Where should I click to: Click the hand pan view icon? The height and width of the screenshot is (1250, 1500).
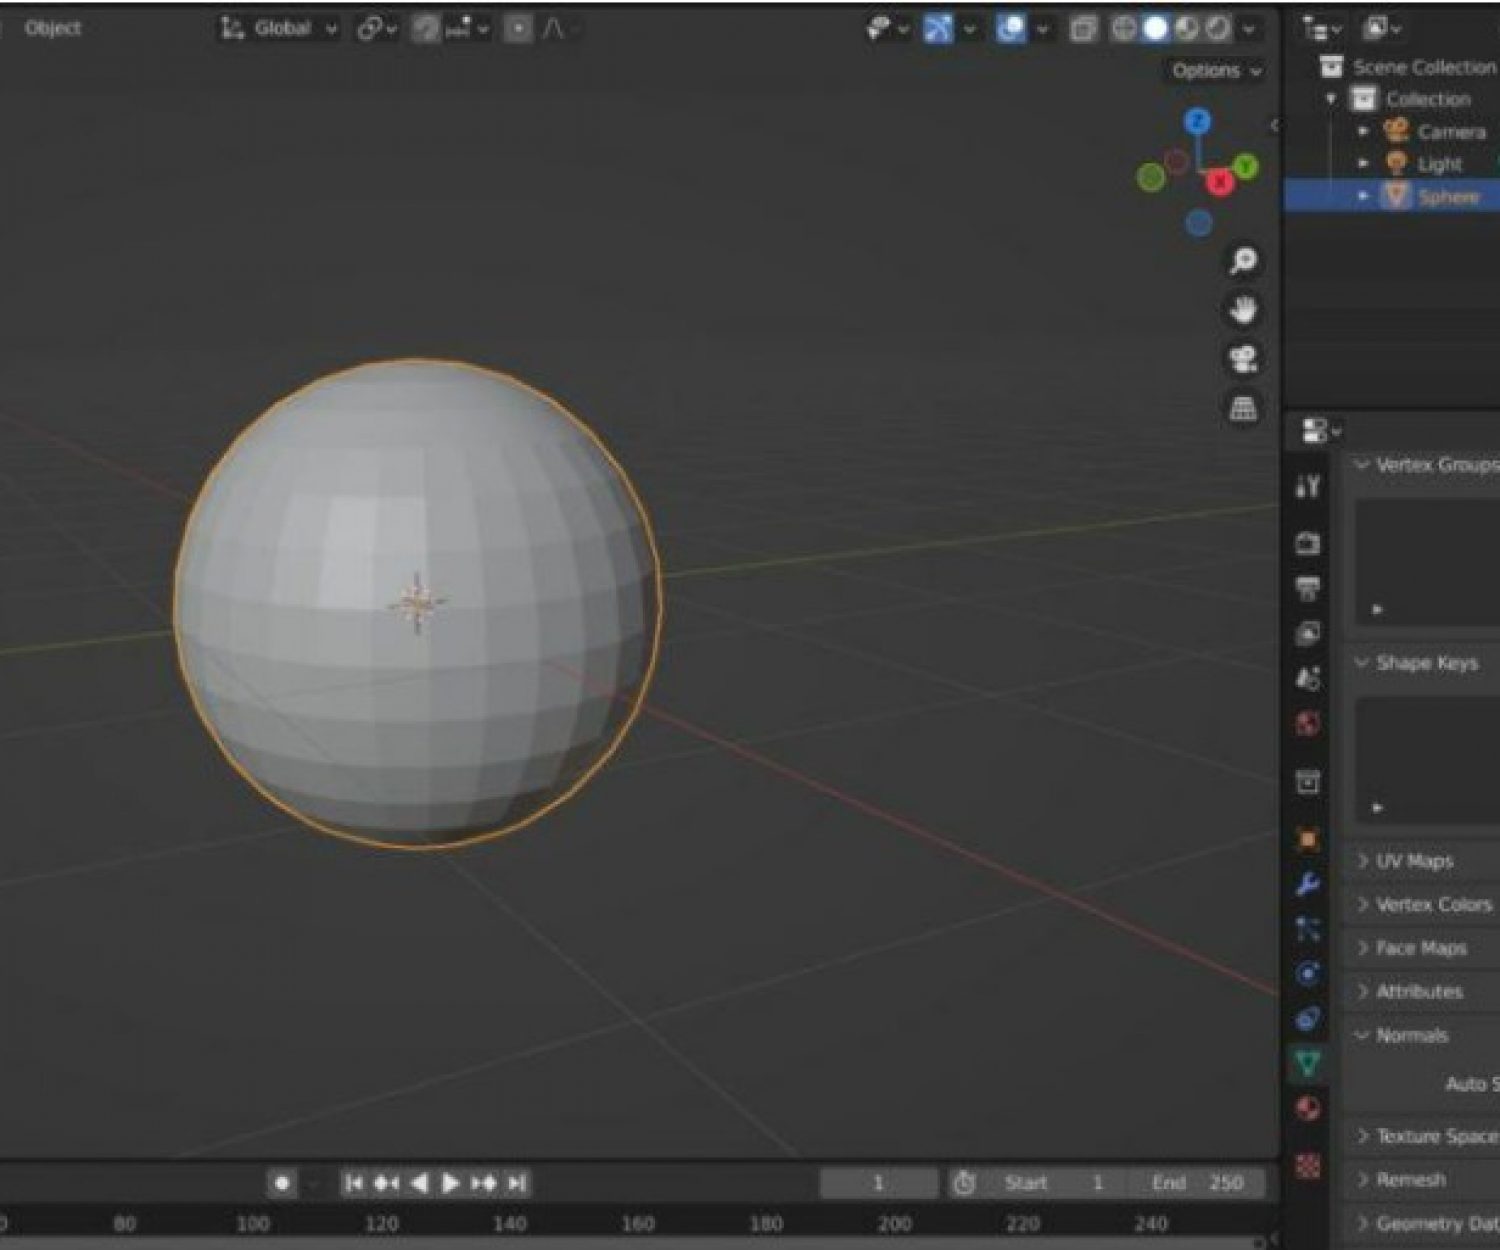coord(1243,310)
